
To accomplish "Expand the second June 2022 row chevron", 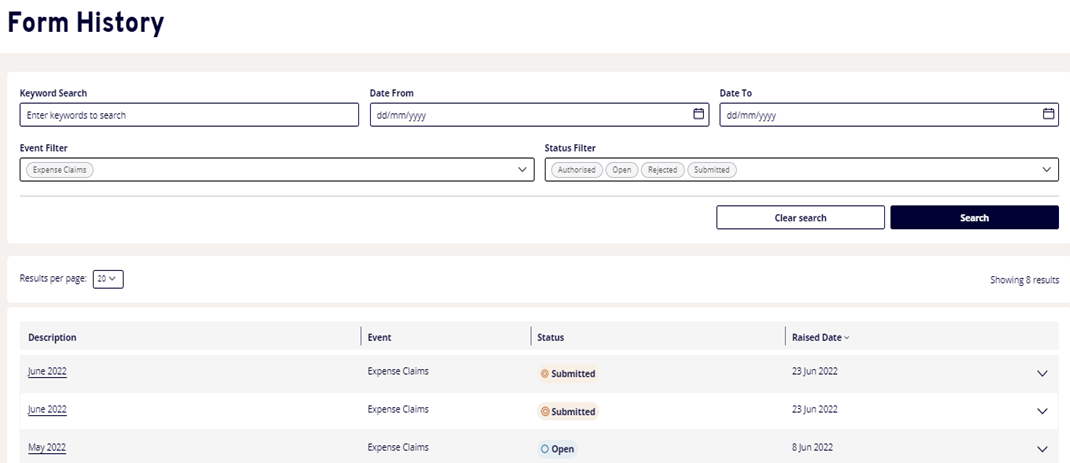I will point(1042,411).
